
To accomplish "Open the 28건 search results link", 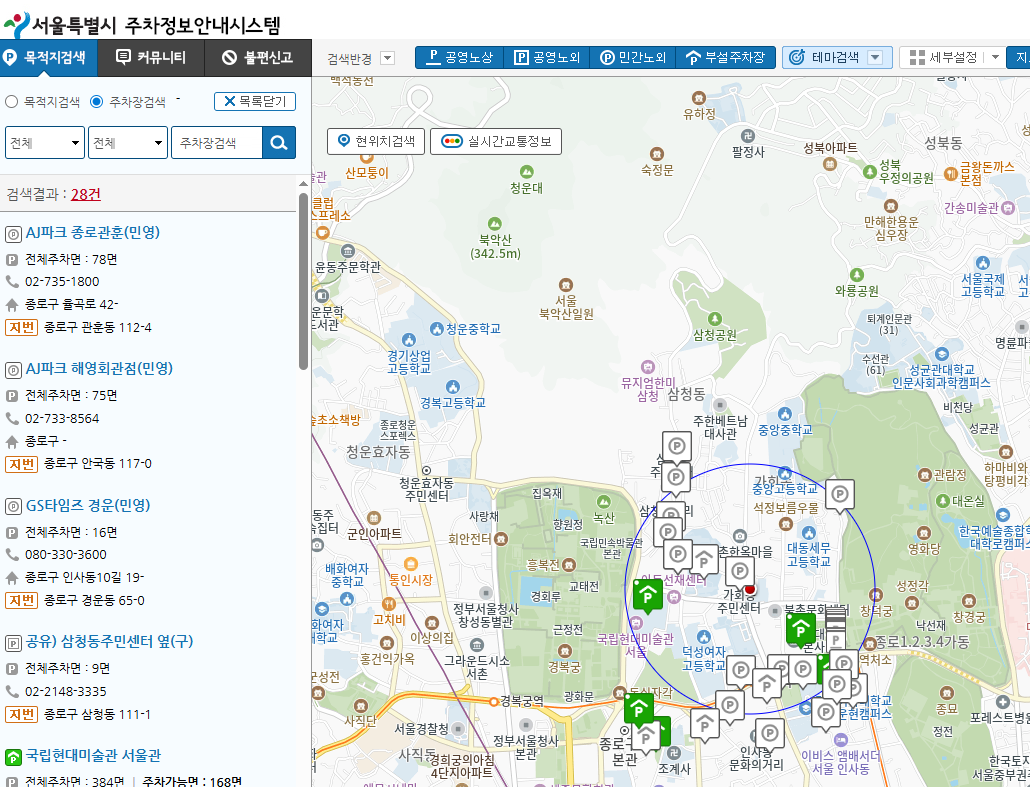I will click(85, 194).
